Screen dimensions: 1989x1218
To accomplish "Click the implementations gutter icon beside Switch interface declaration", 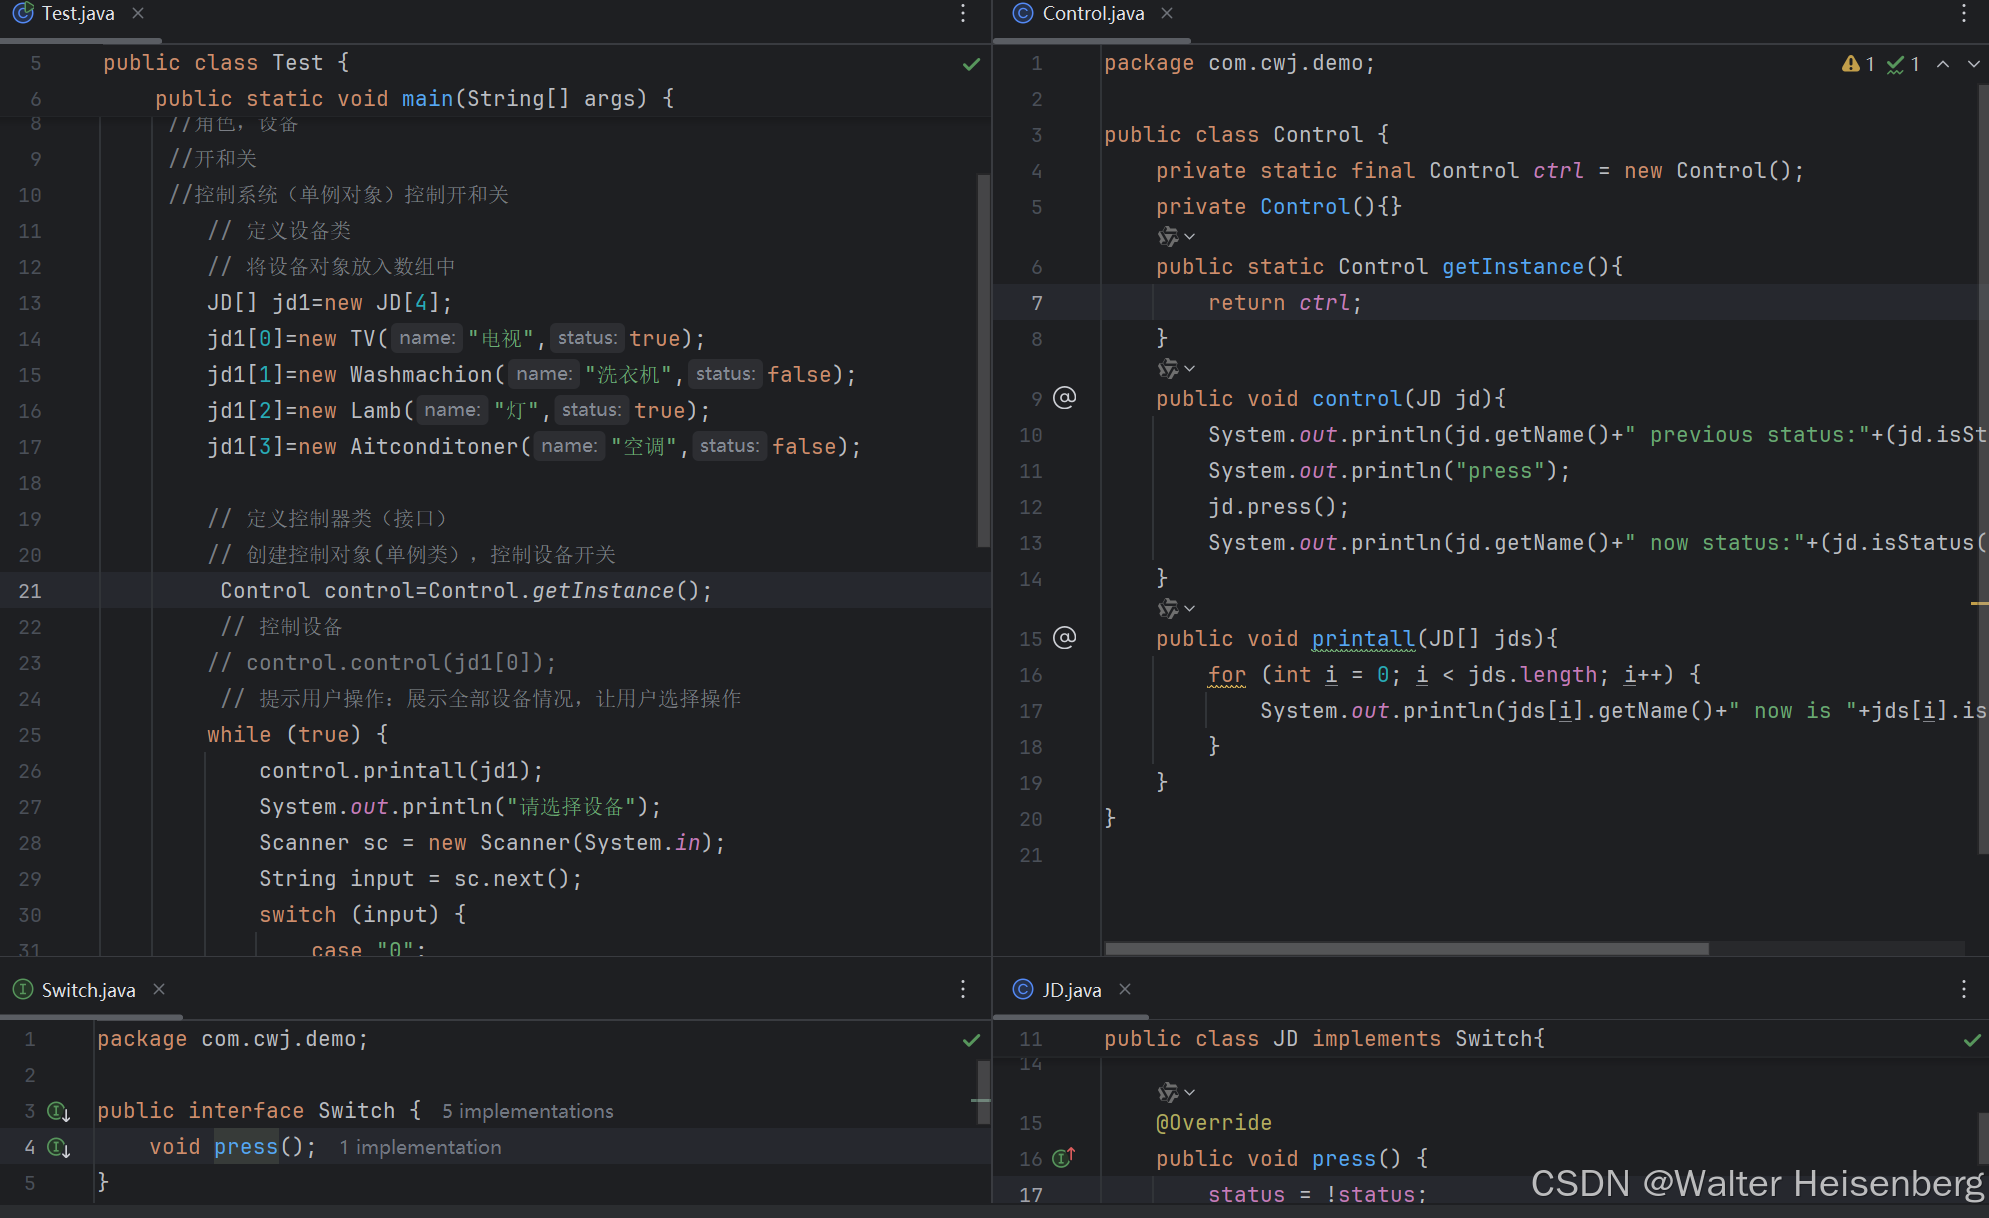I will (x=58, y=1111).
